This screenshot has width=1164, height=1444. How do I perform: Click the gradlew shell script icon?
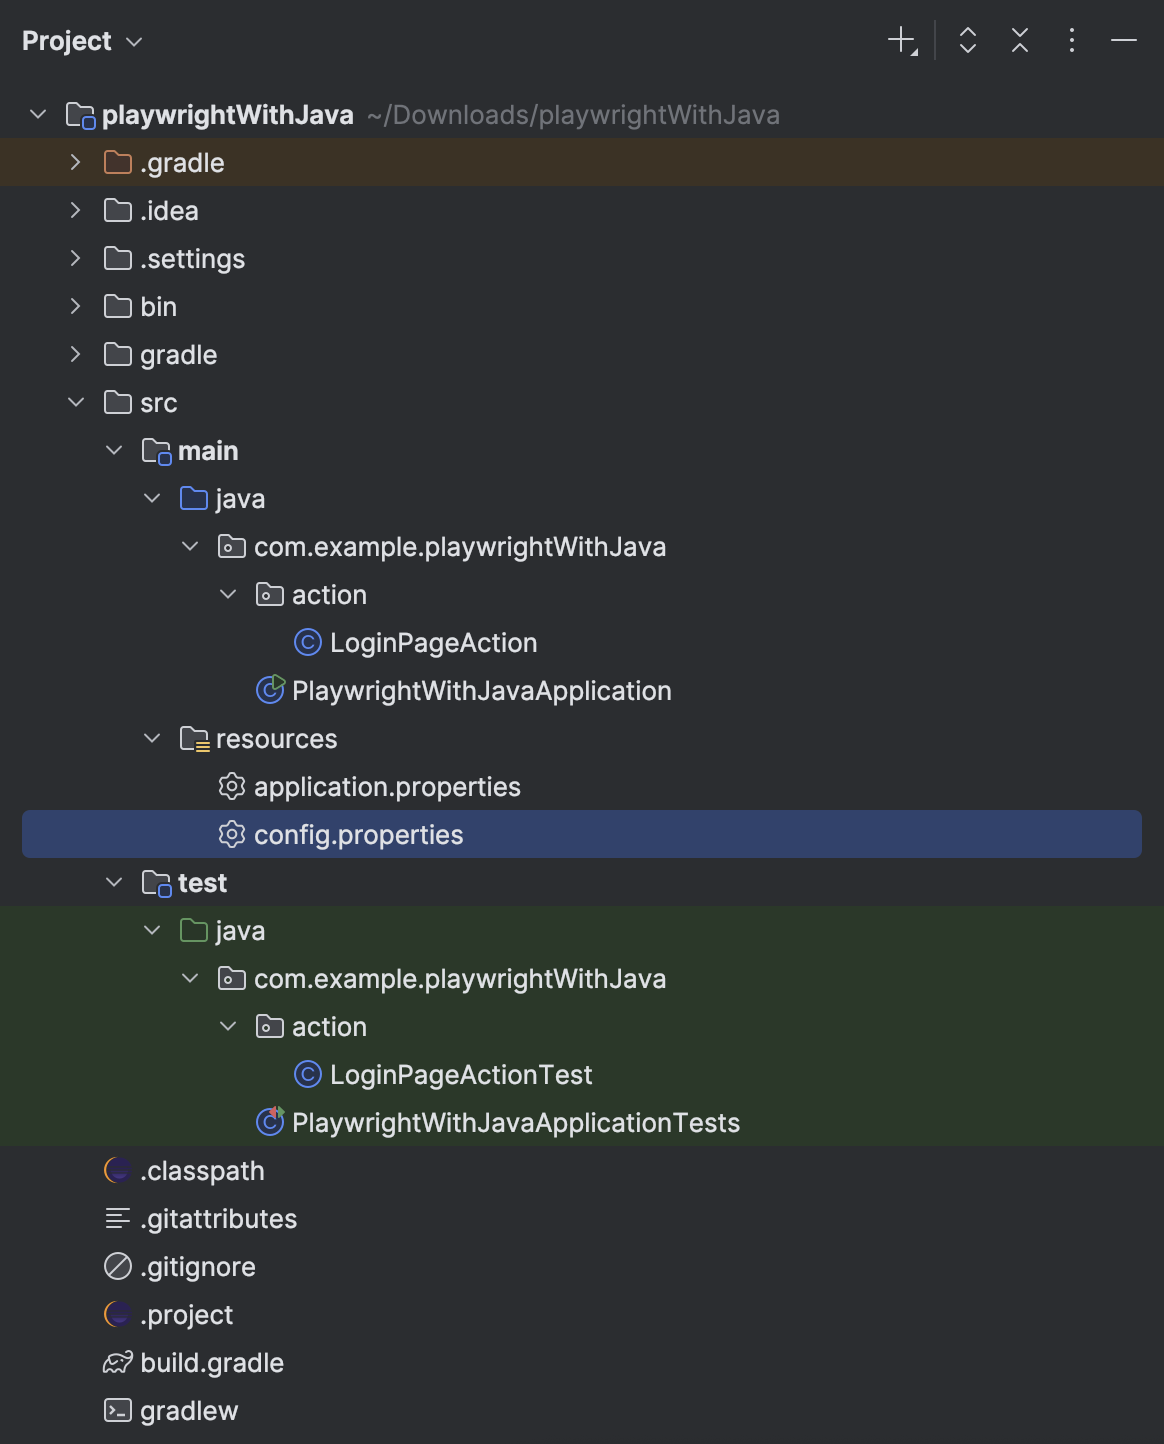click(x=118, y=1411)
